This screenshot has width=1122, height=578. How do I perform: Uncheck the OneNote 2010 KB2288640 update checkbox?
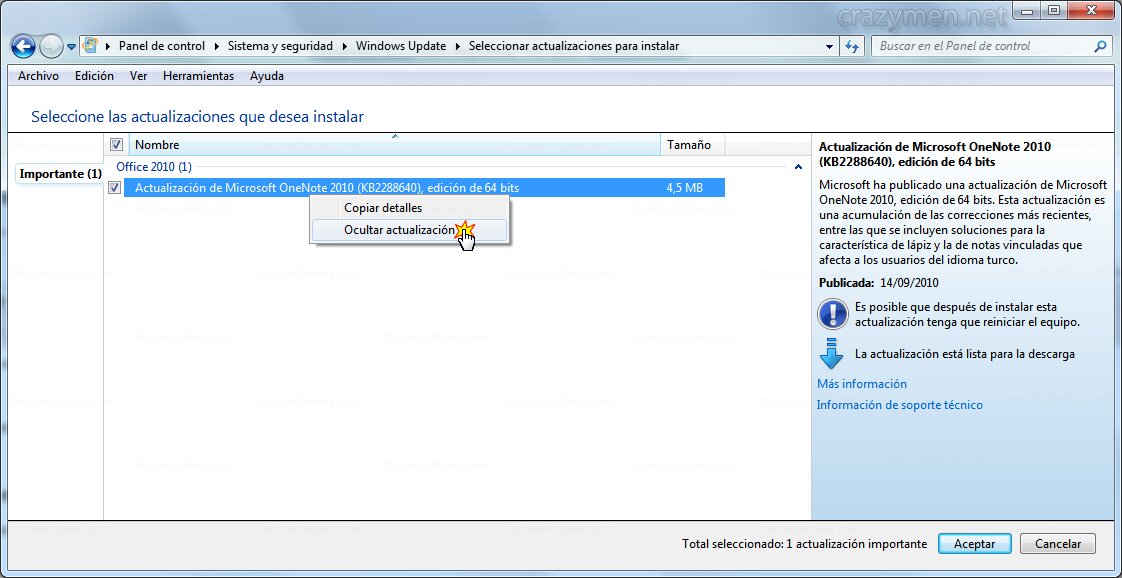click(x=114, y=187)
